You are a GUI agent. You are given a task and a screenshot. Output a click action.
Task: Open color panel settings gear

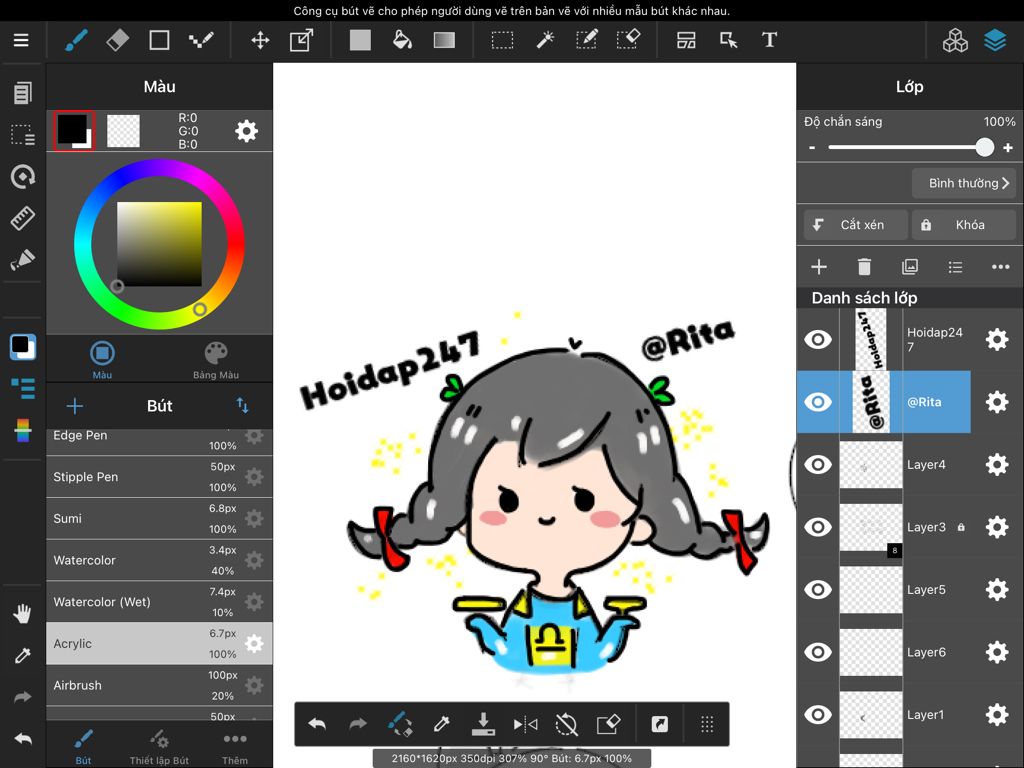[246, 131]
